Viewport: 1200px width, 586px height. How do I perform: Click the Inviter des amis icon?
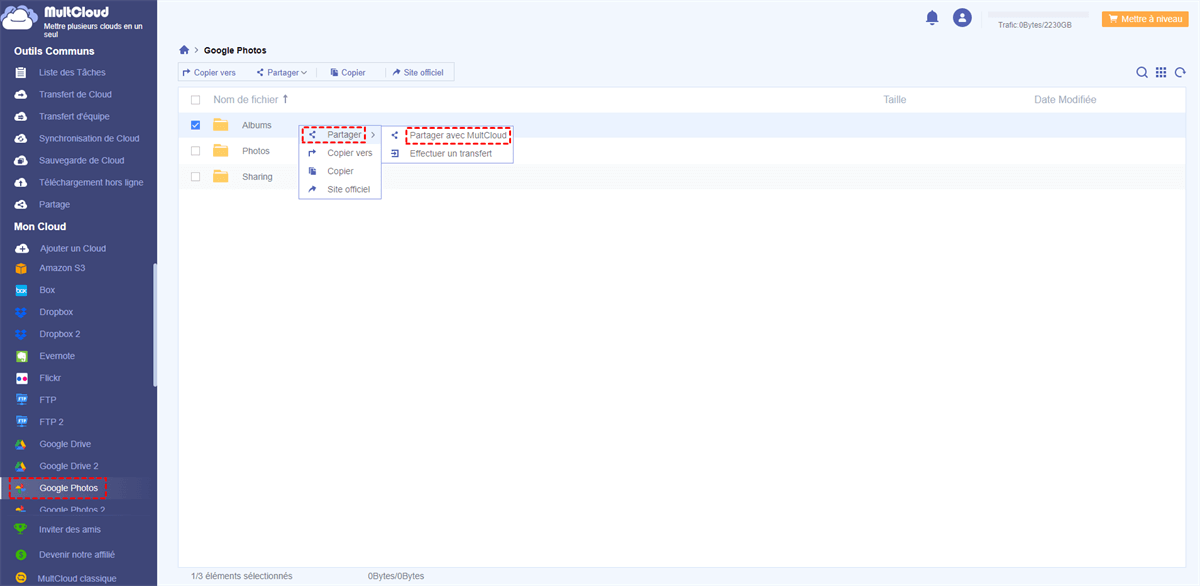pos(21,529)
